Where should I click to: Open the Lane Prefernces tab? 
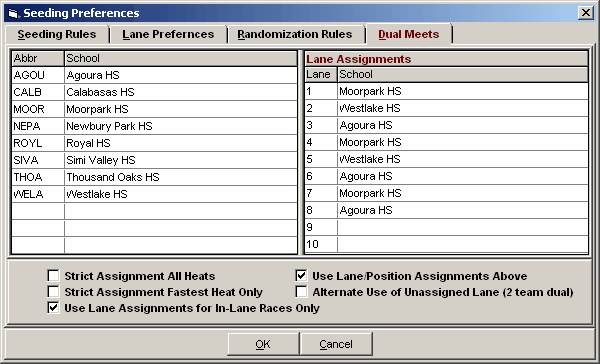[x=168, y=34]
